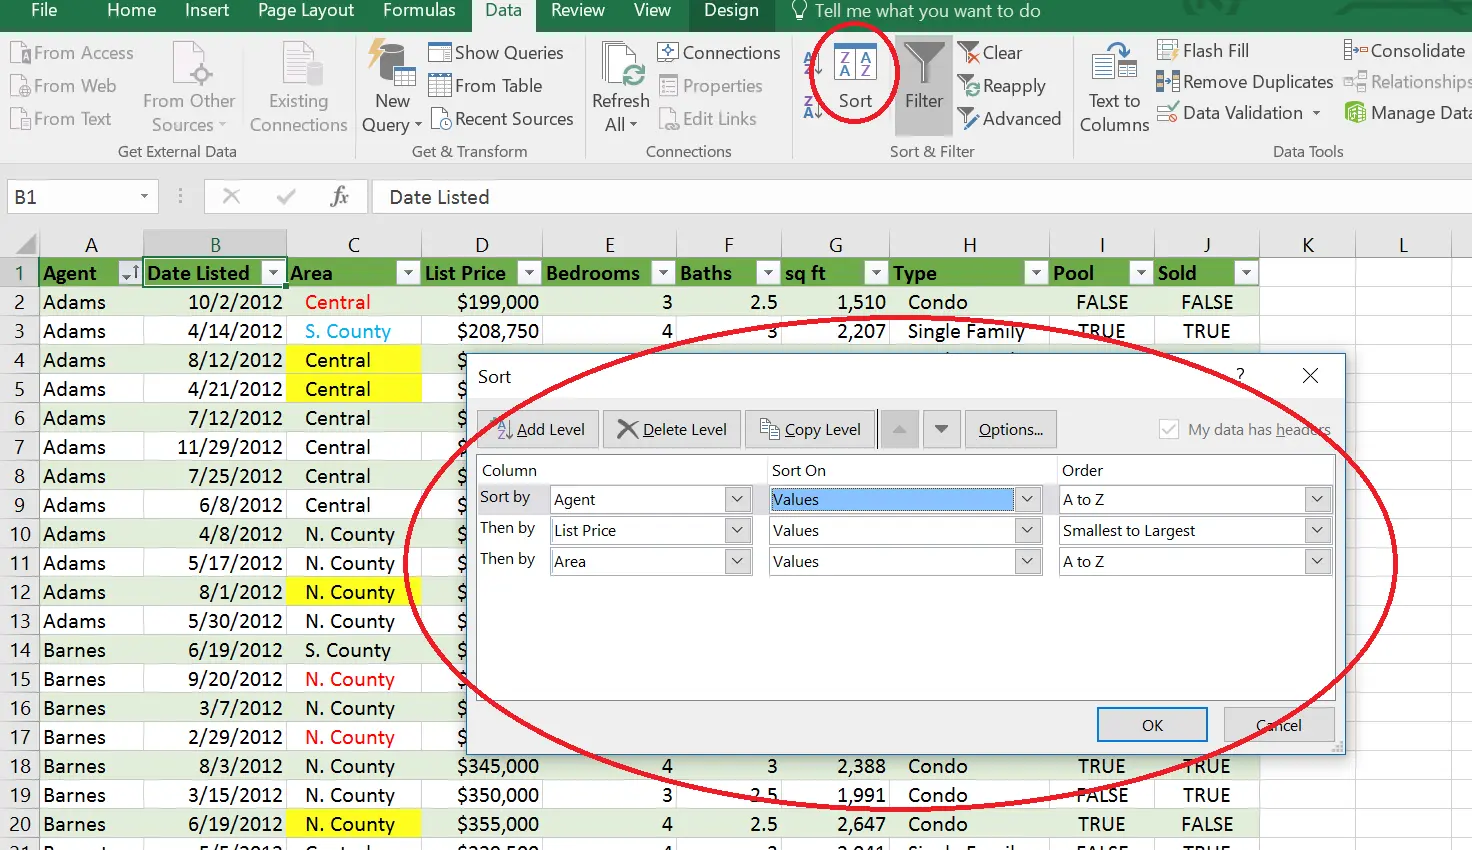This screenshot has height=850, width=1472.
Task: Move sort level up arrow
Action: point(899,429)
